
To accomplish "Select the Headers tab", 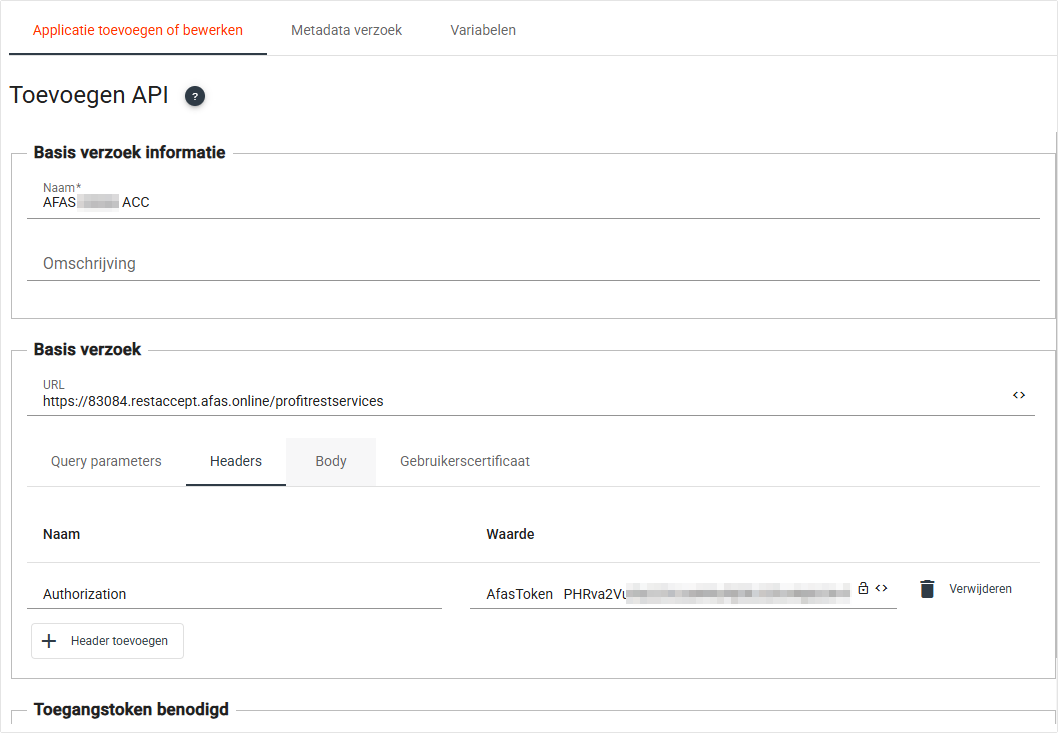I will point(236,461).
